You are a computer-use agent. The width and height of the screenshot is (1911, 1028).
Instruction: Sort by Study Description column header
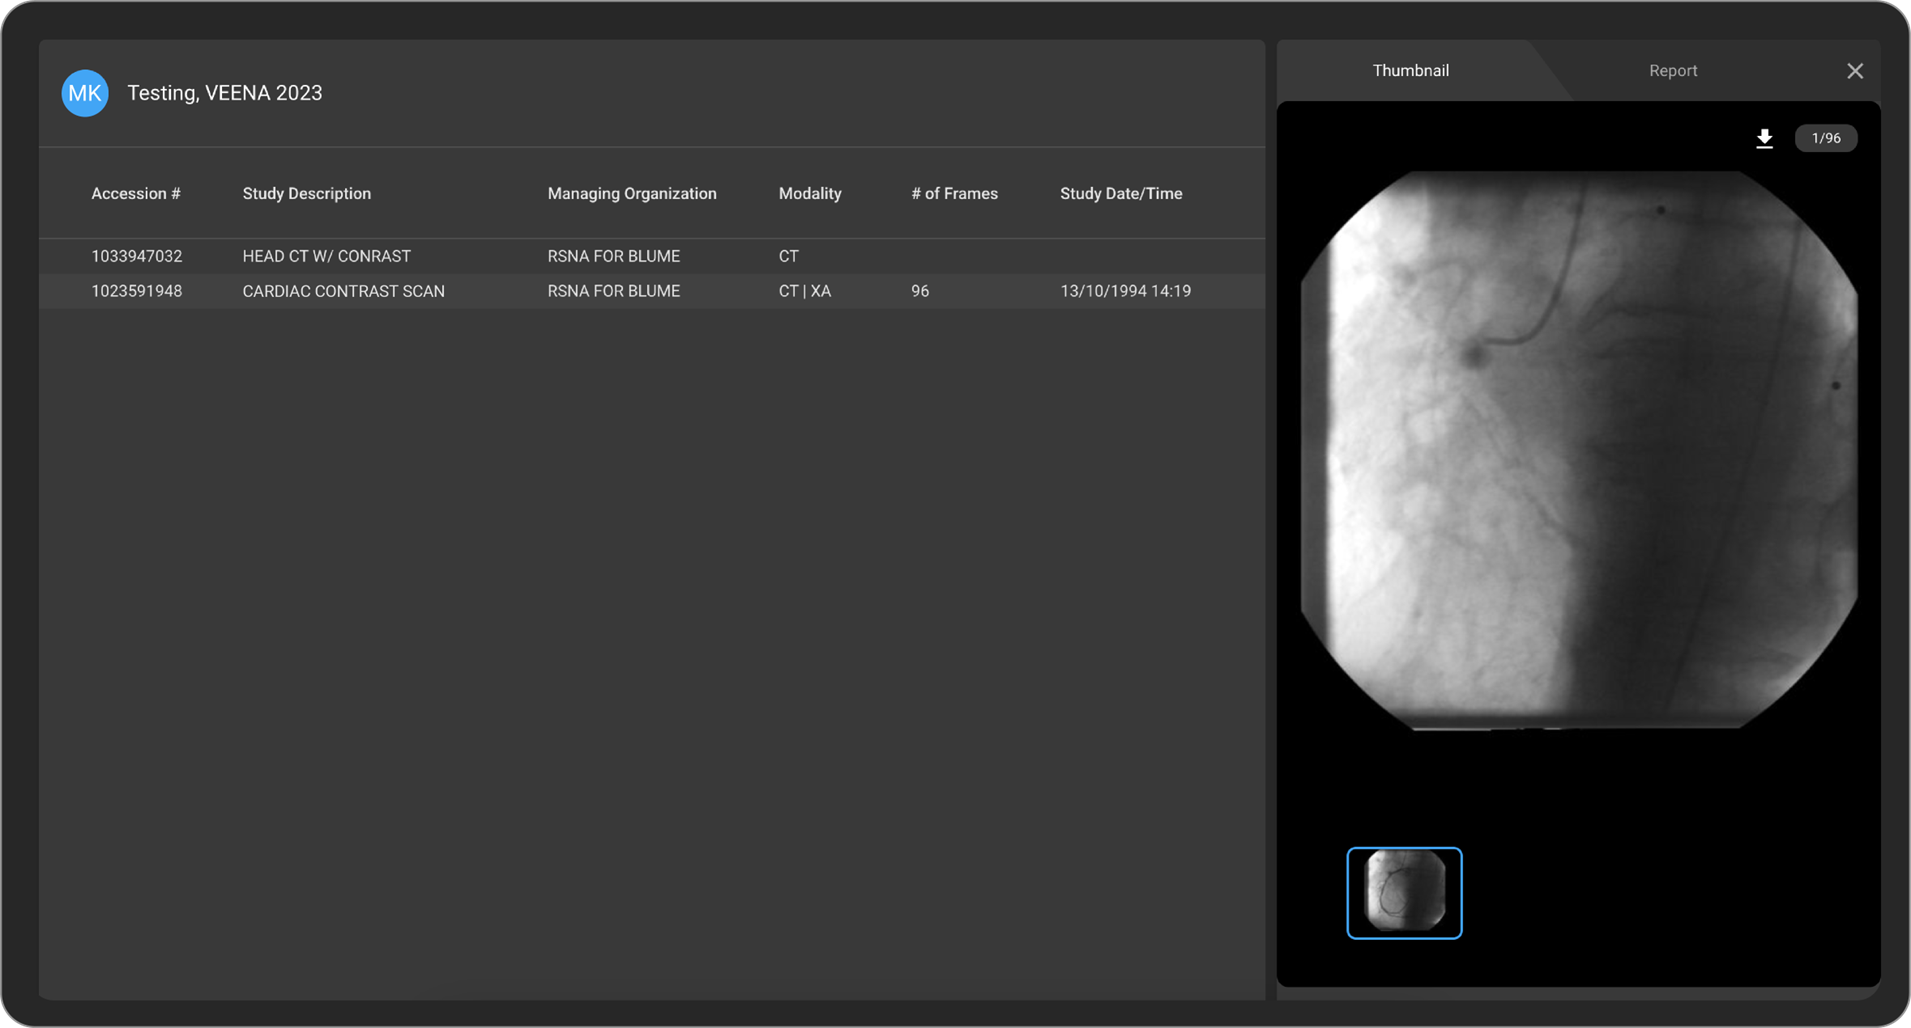(x=306, y=194)
